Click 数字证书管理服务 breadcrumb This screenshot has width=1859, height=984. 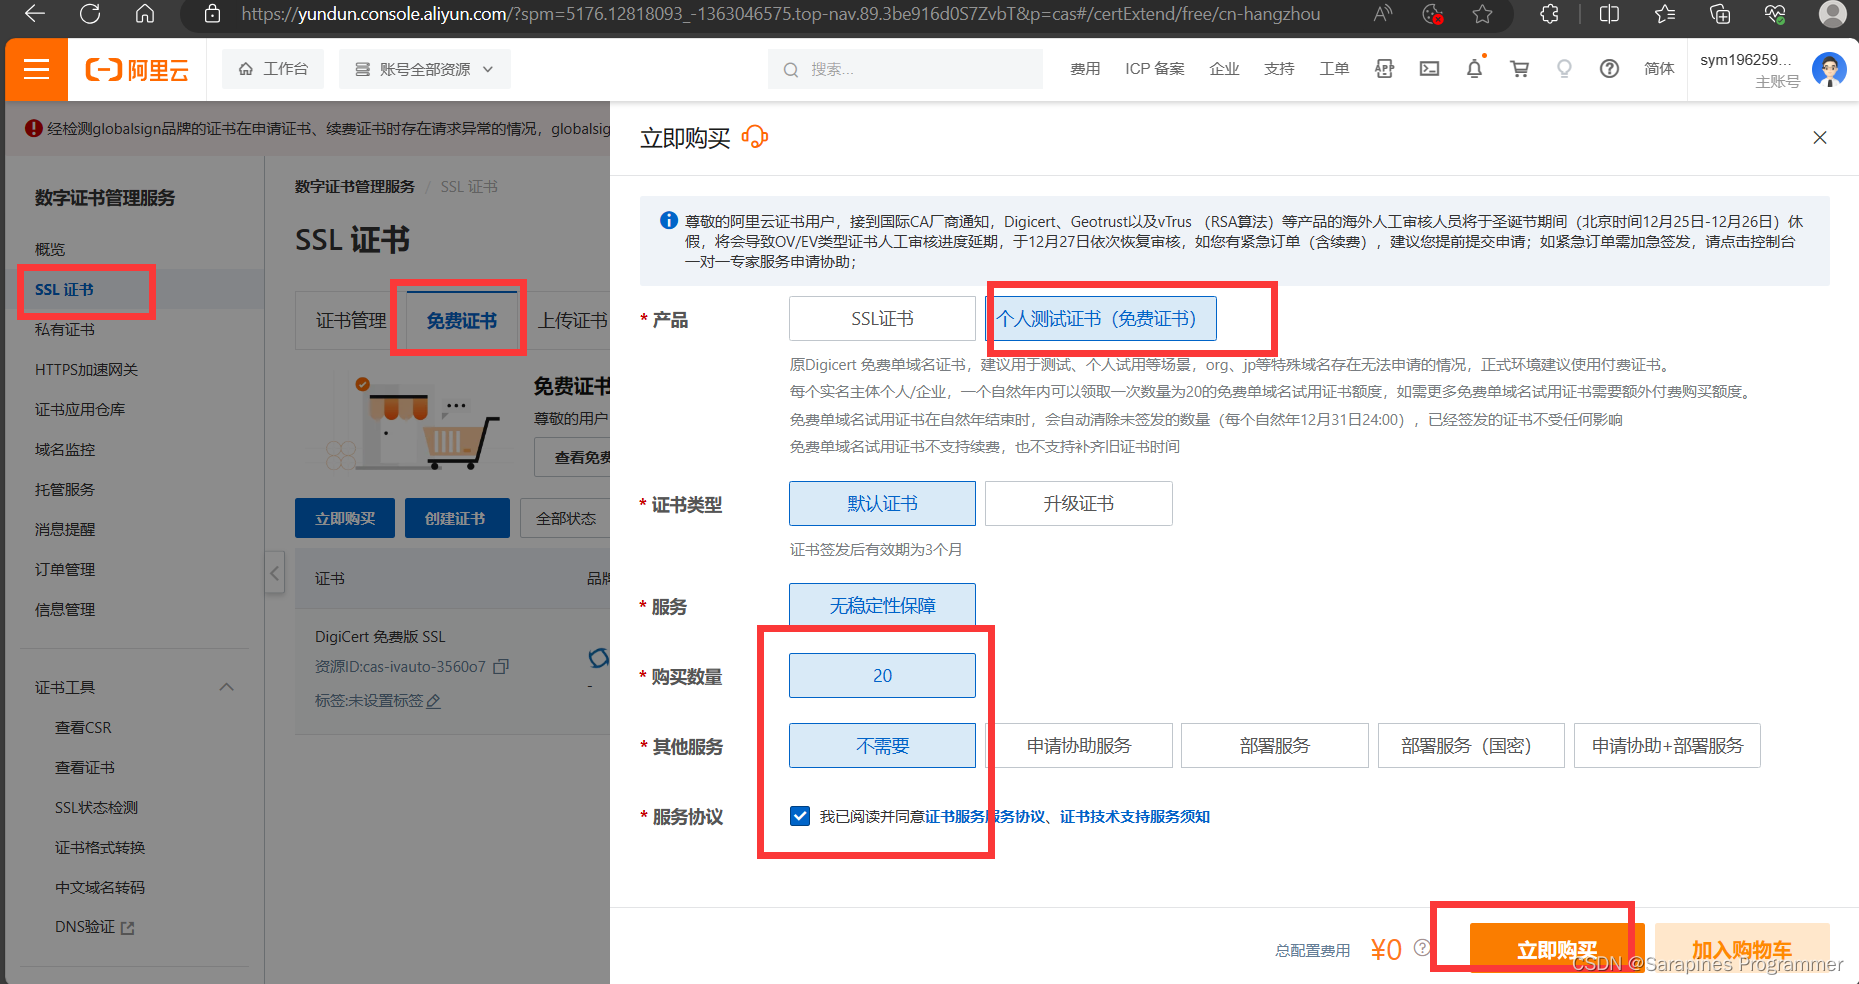[x=354, y=187]
